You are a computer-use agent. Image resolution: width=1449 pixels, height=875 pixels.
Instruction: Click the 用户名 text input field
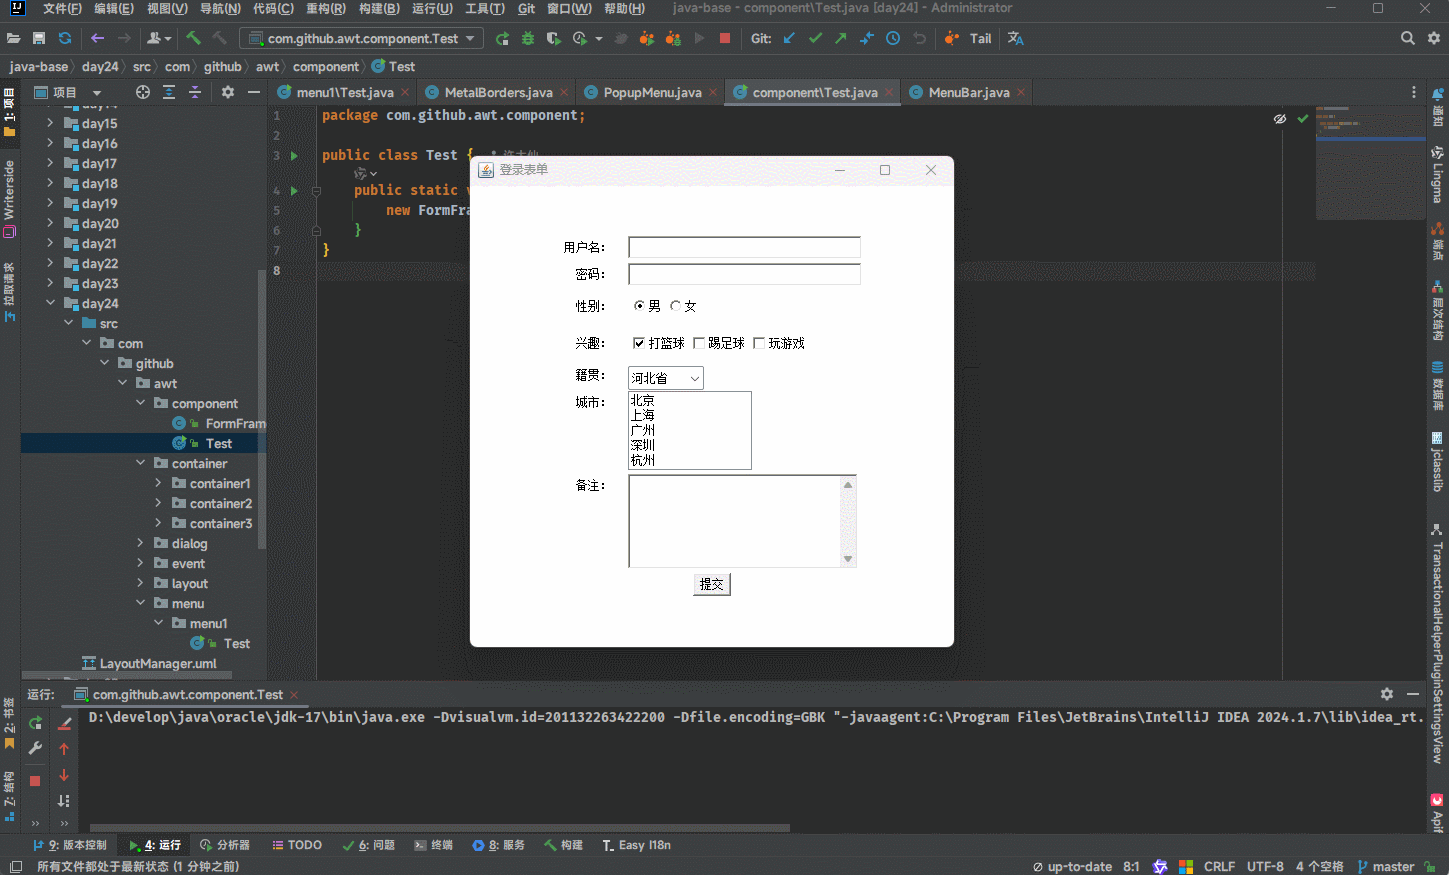(744, 247)
